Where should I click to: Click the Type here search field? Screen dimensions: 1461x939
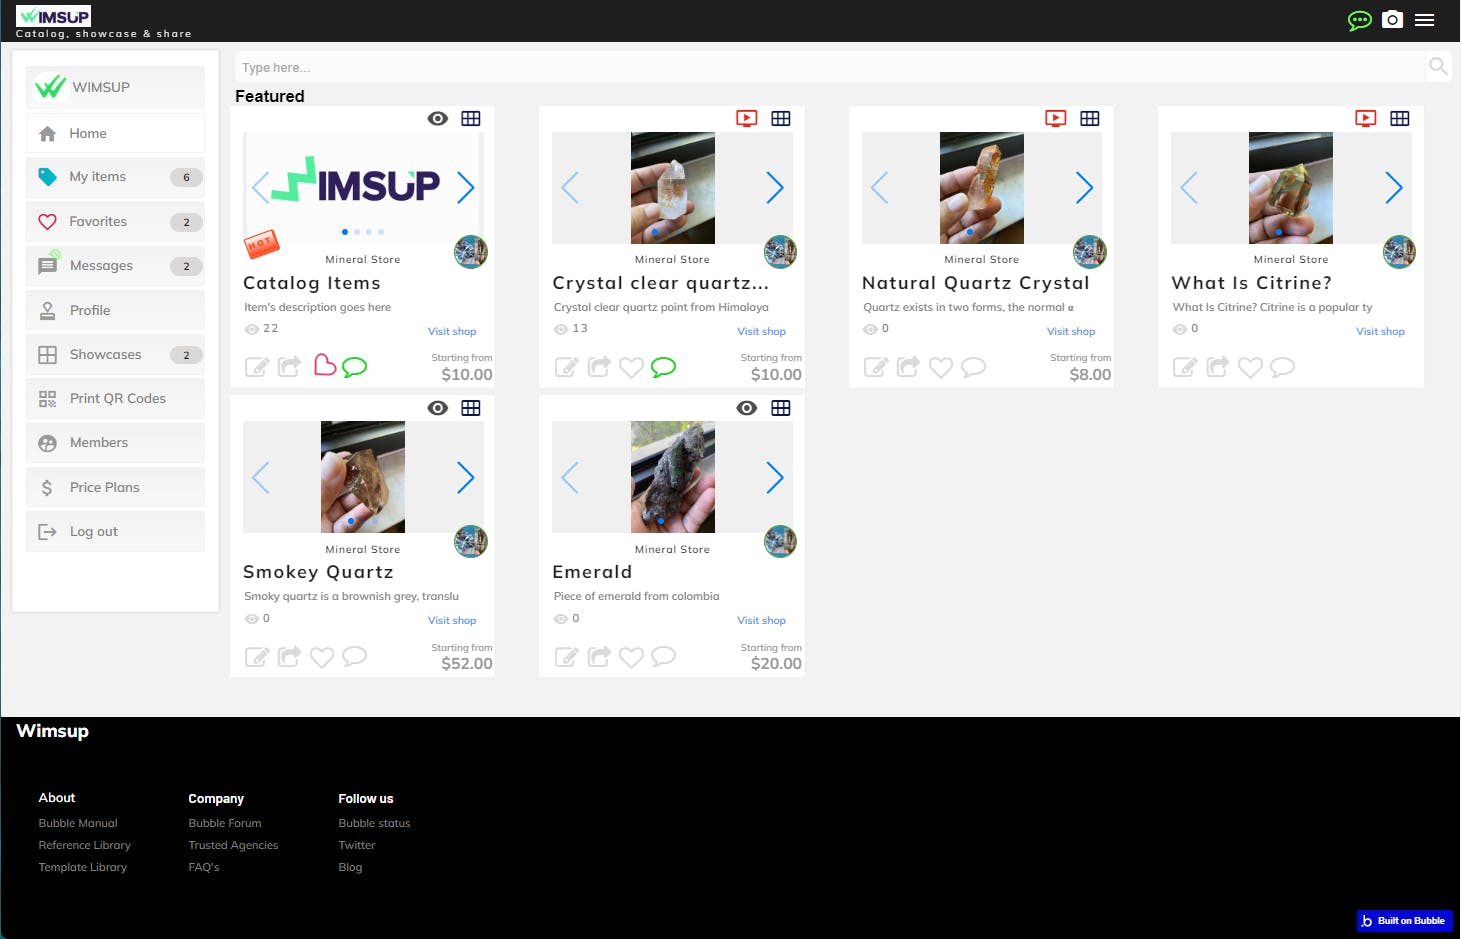click(x=828, y=67)
